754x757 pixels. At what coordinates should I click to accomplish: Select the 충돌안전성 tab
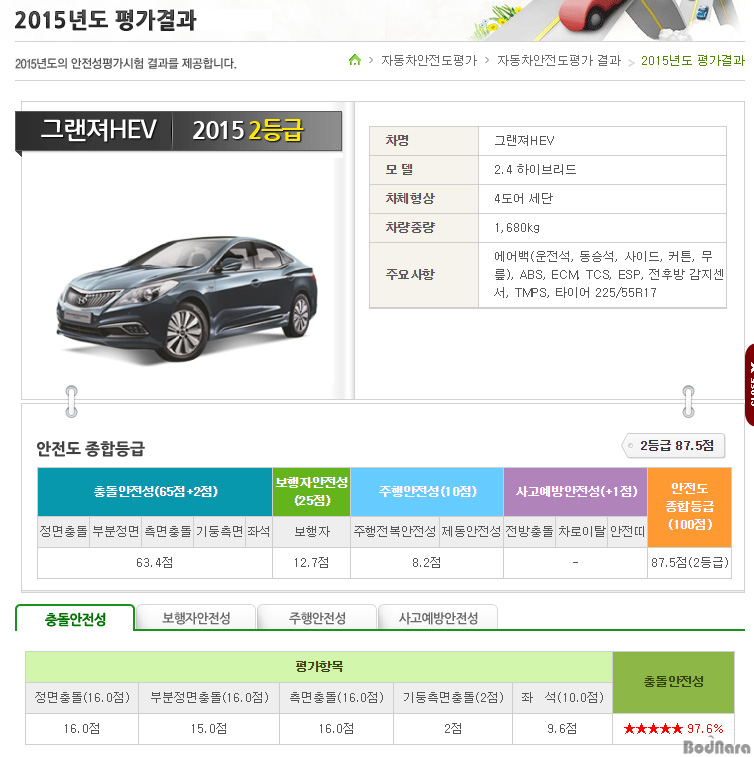coord(75,618)
